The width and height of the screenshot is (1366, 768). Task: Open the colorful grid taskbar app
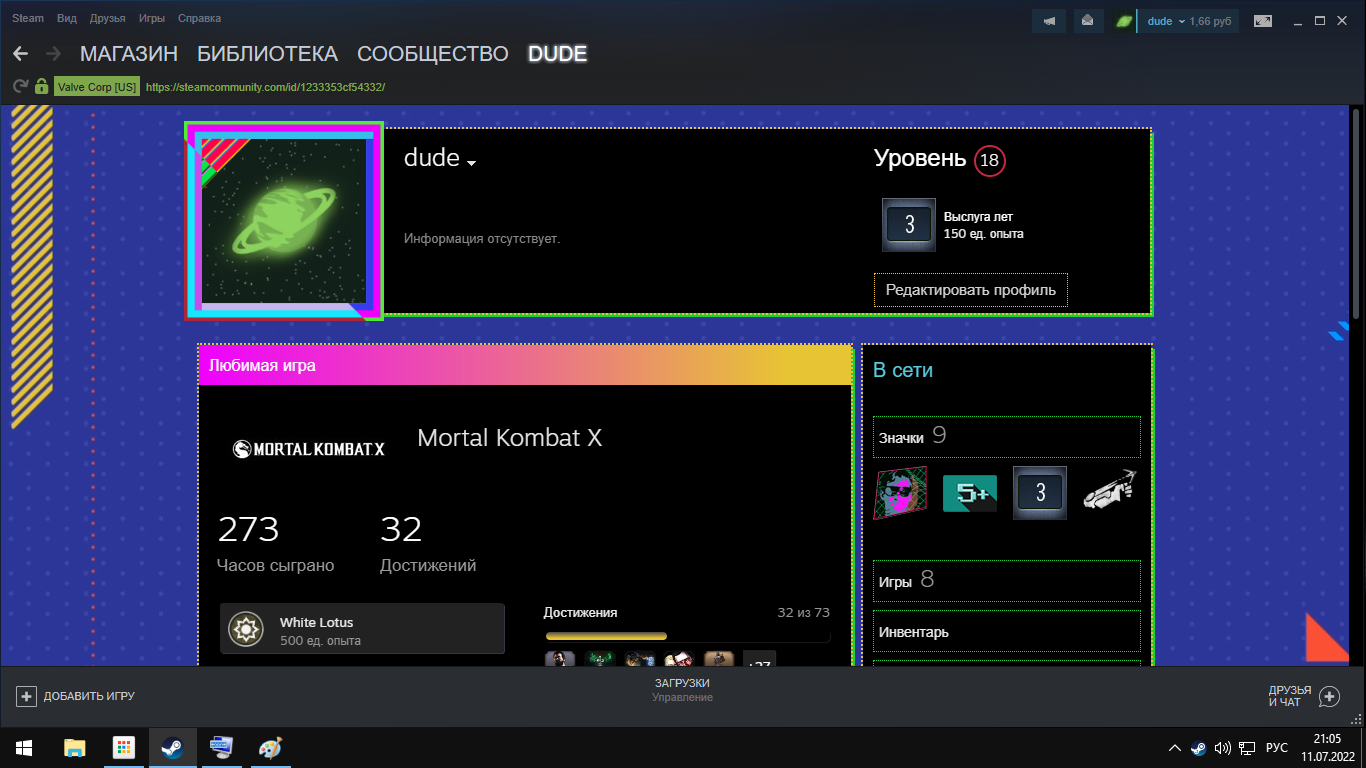tap(124, 747)
